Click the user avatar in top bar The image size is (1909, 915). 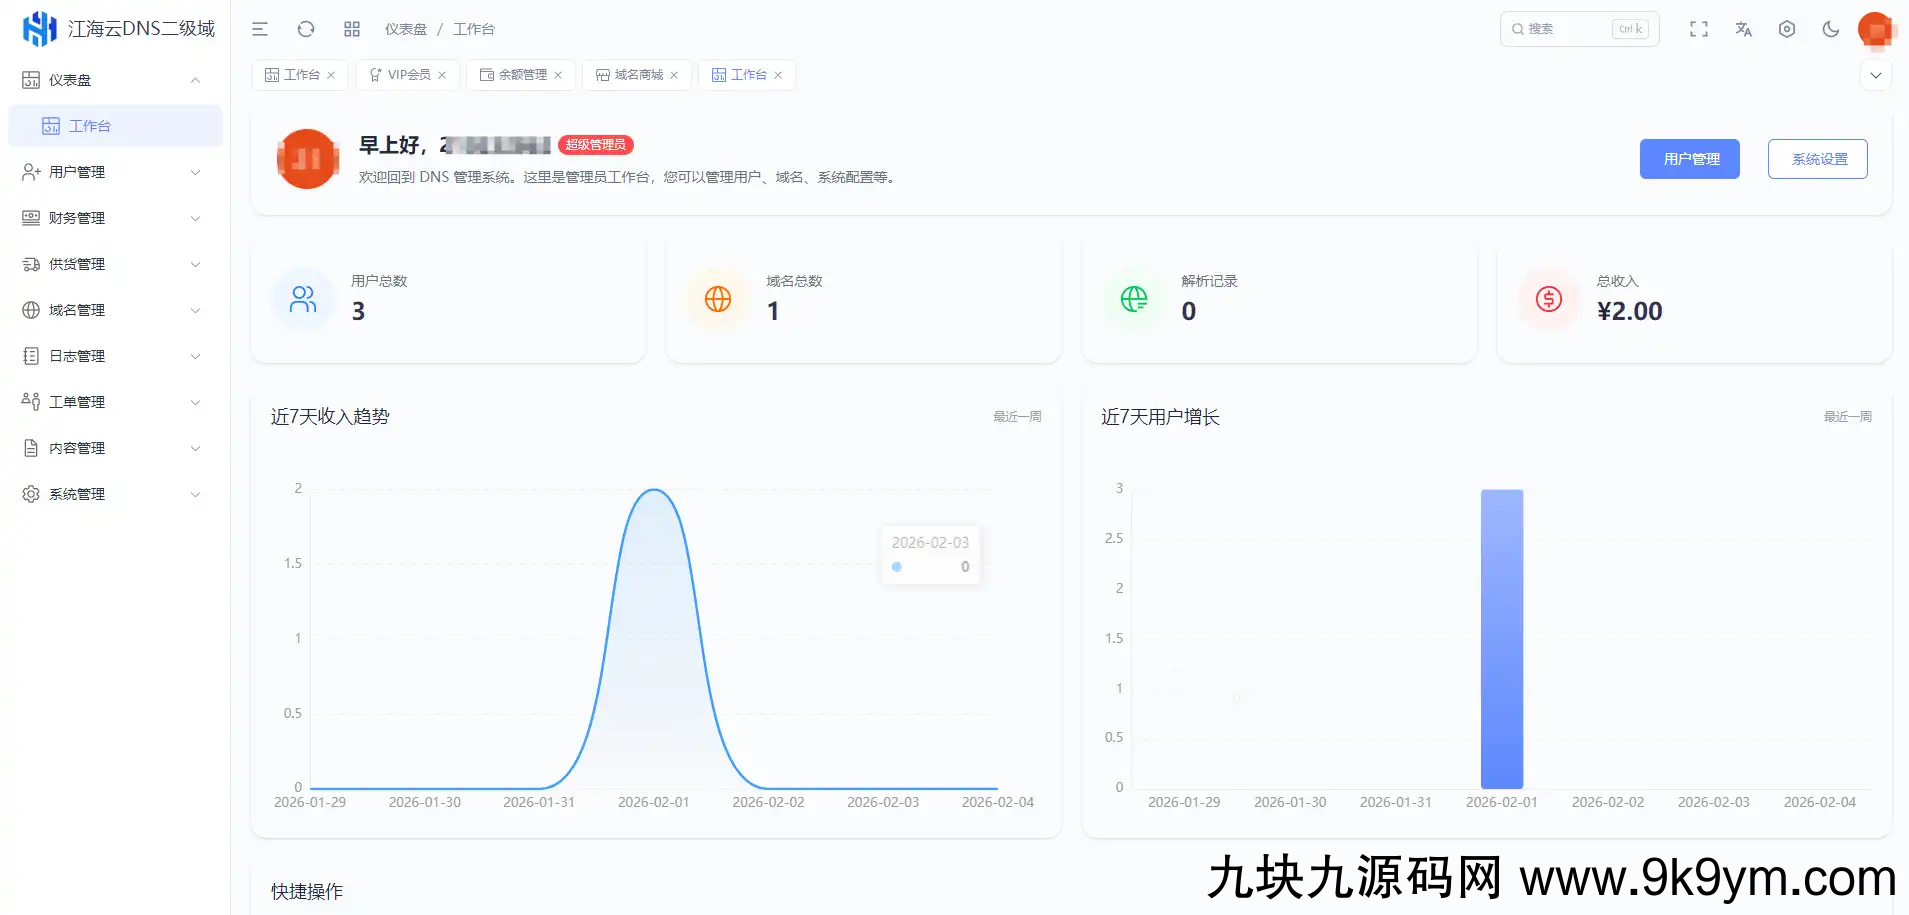pyautogui.click(x=1875, y=30)
